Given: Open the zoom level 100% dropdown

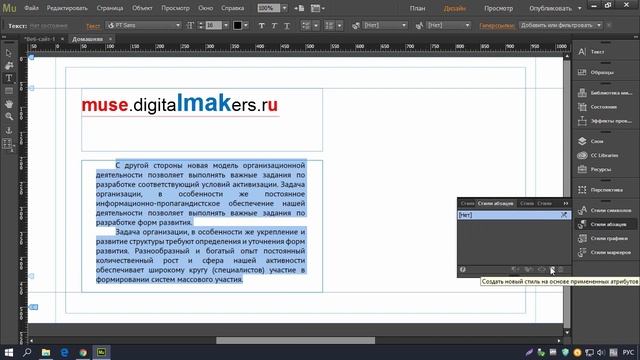Looking at the screenshot, I should click(284, 8).
